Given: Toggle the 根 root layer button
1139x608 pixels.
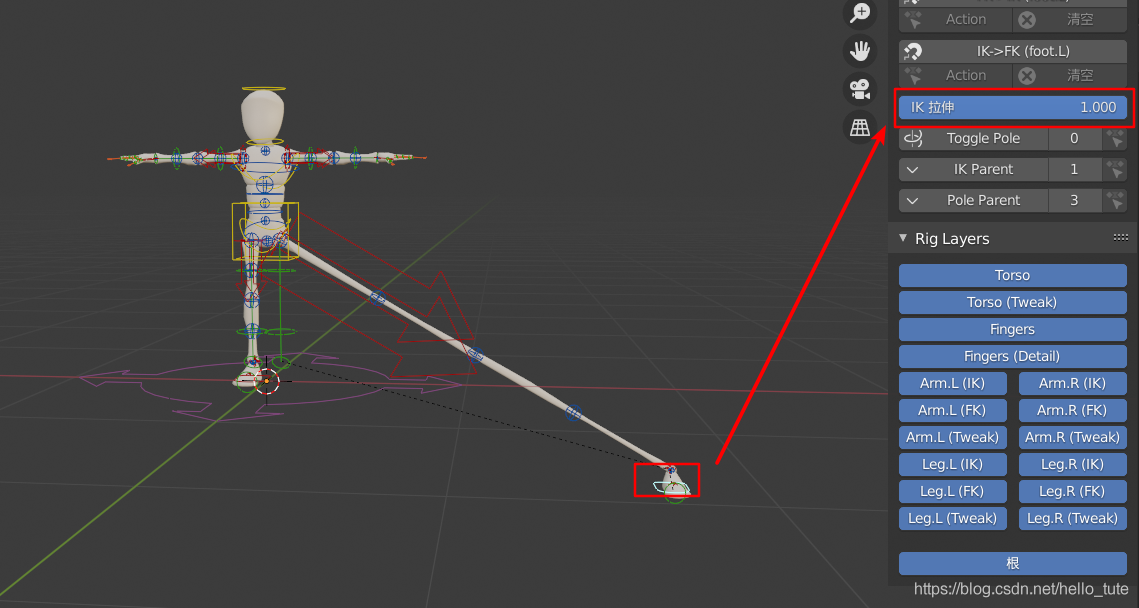Looking at the screenshot, I should 1013,564.
